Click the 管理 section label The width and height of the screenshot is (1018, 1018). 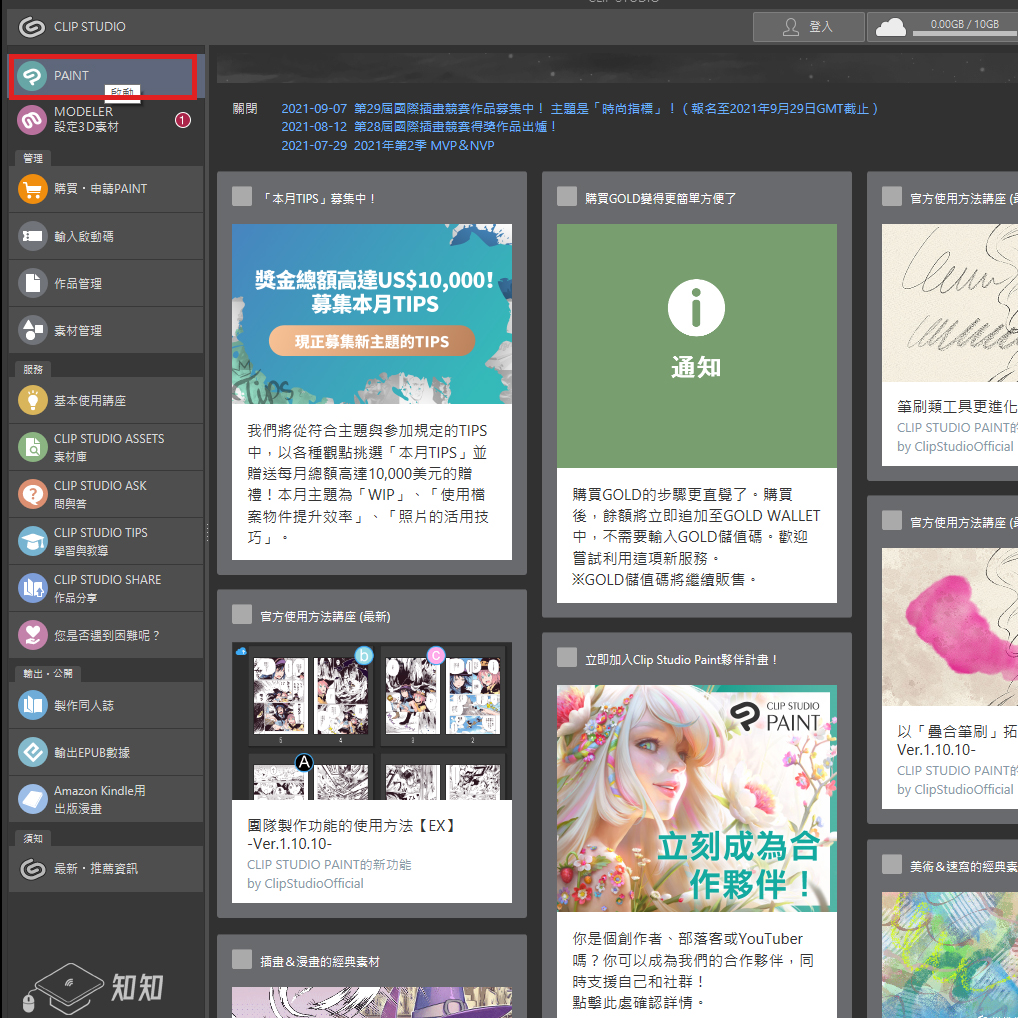(x=33, y=158)
